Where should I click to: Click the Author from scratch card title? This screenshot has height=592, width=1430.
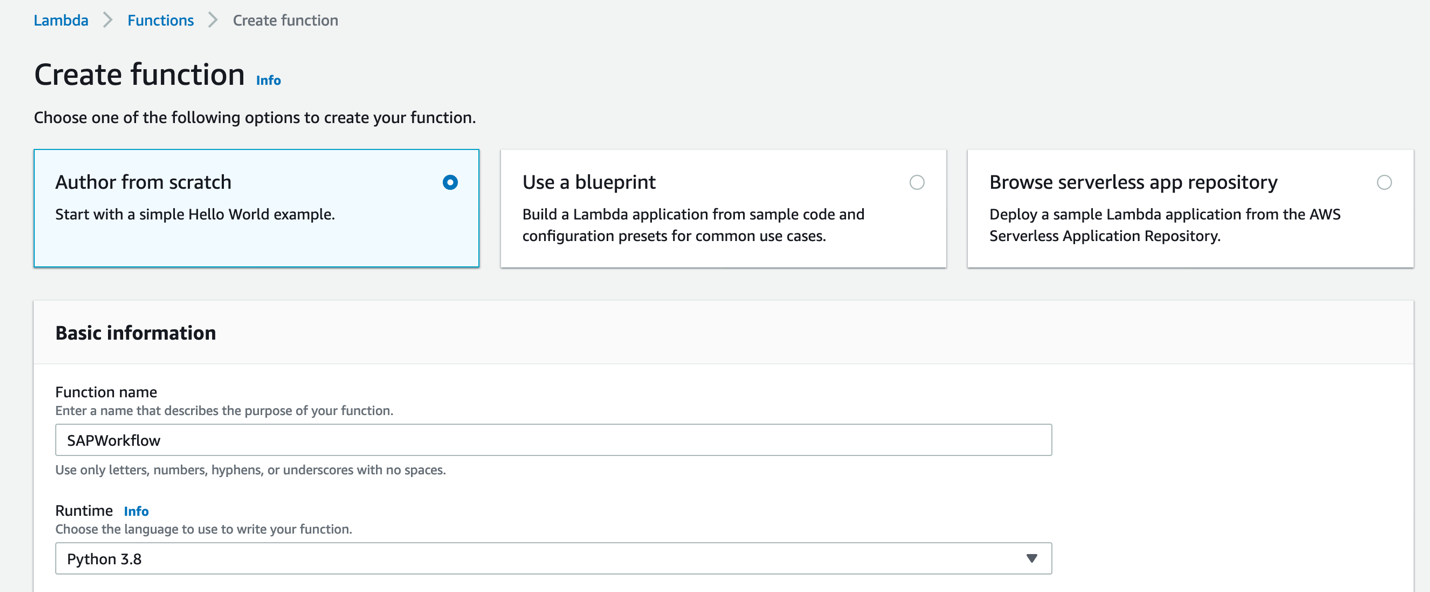(143, 182)
